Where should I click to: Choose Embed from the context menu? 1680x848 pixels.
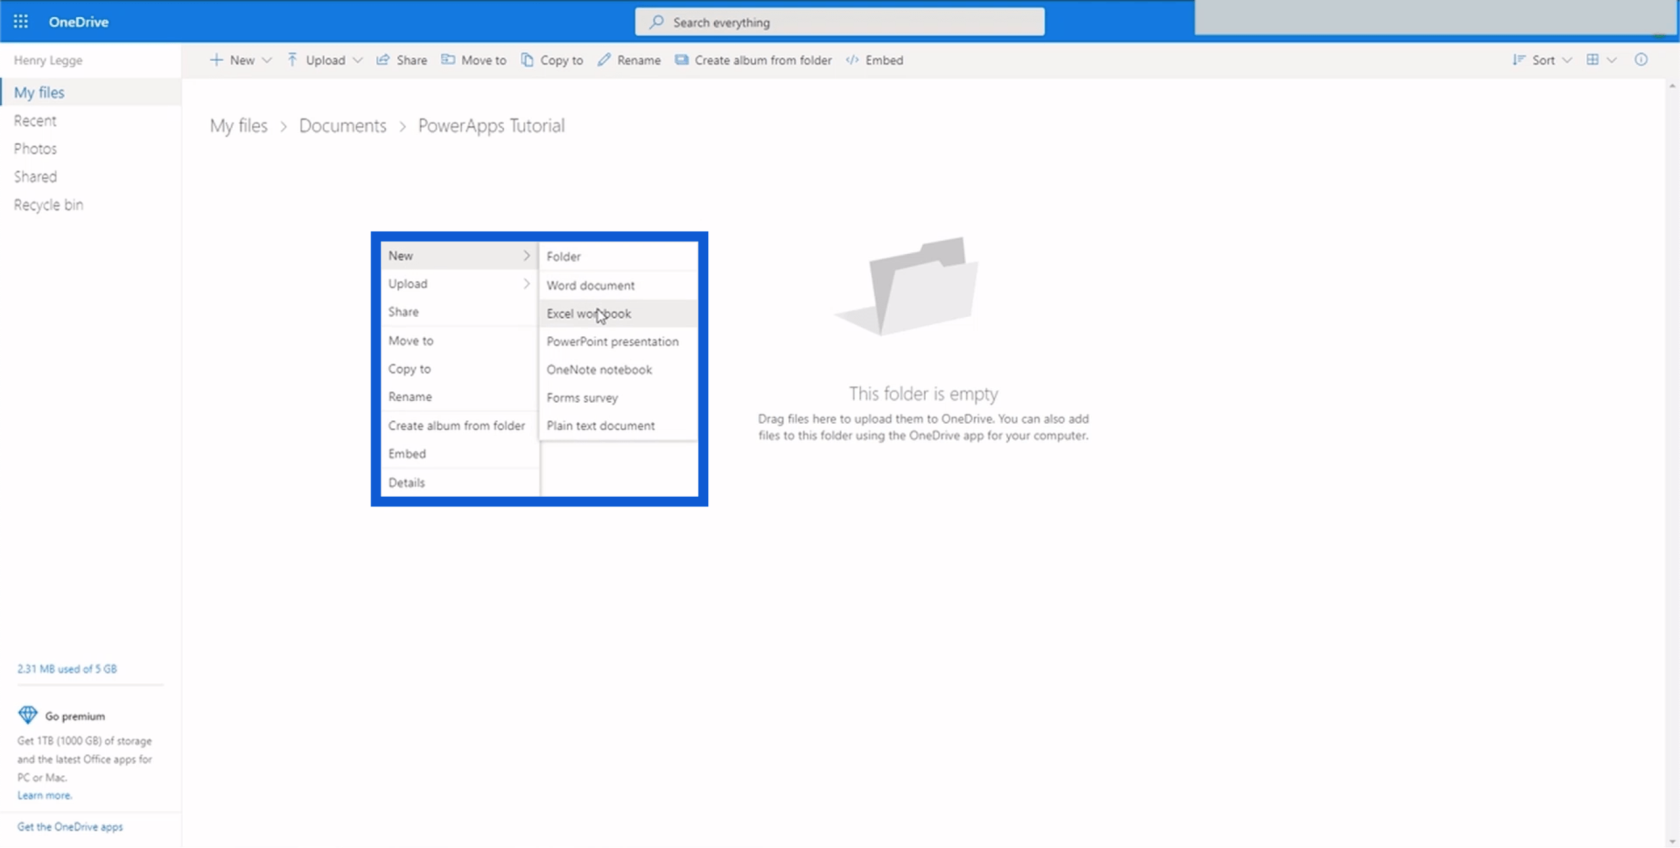coord(459,453)
